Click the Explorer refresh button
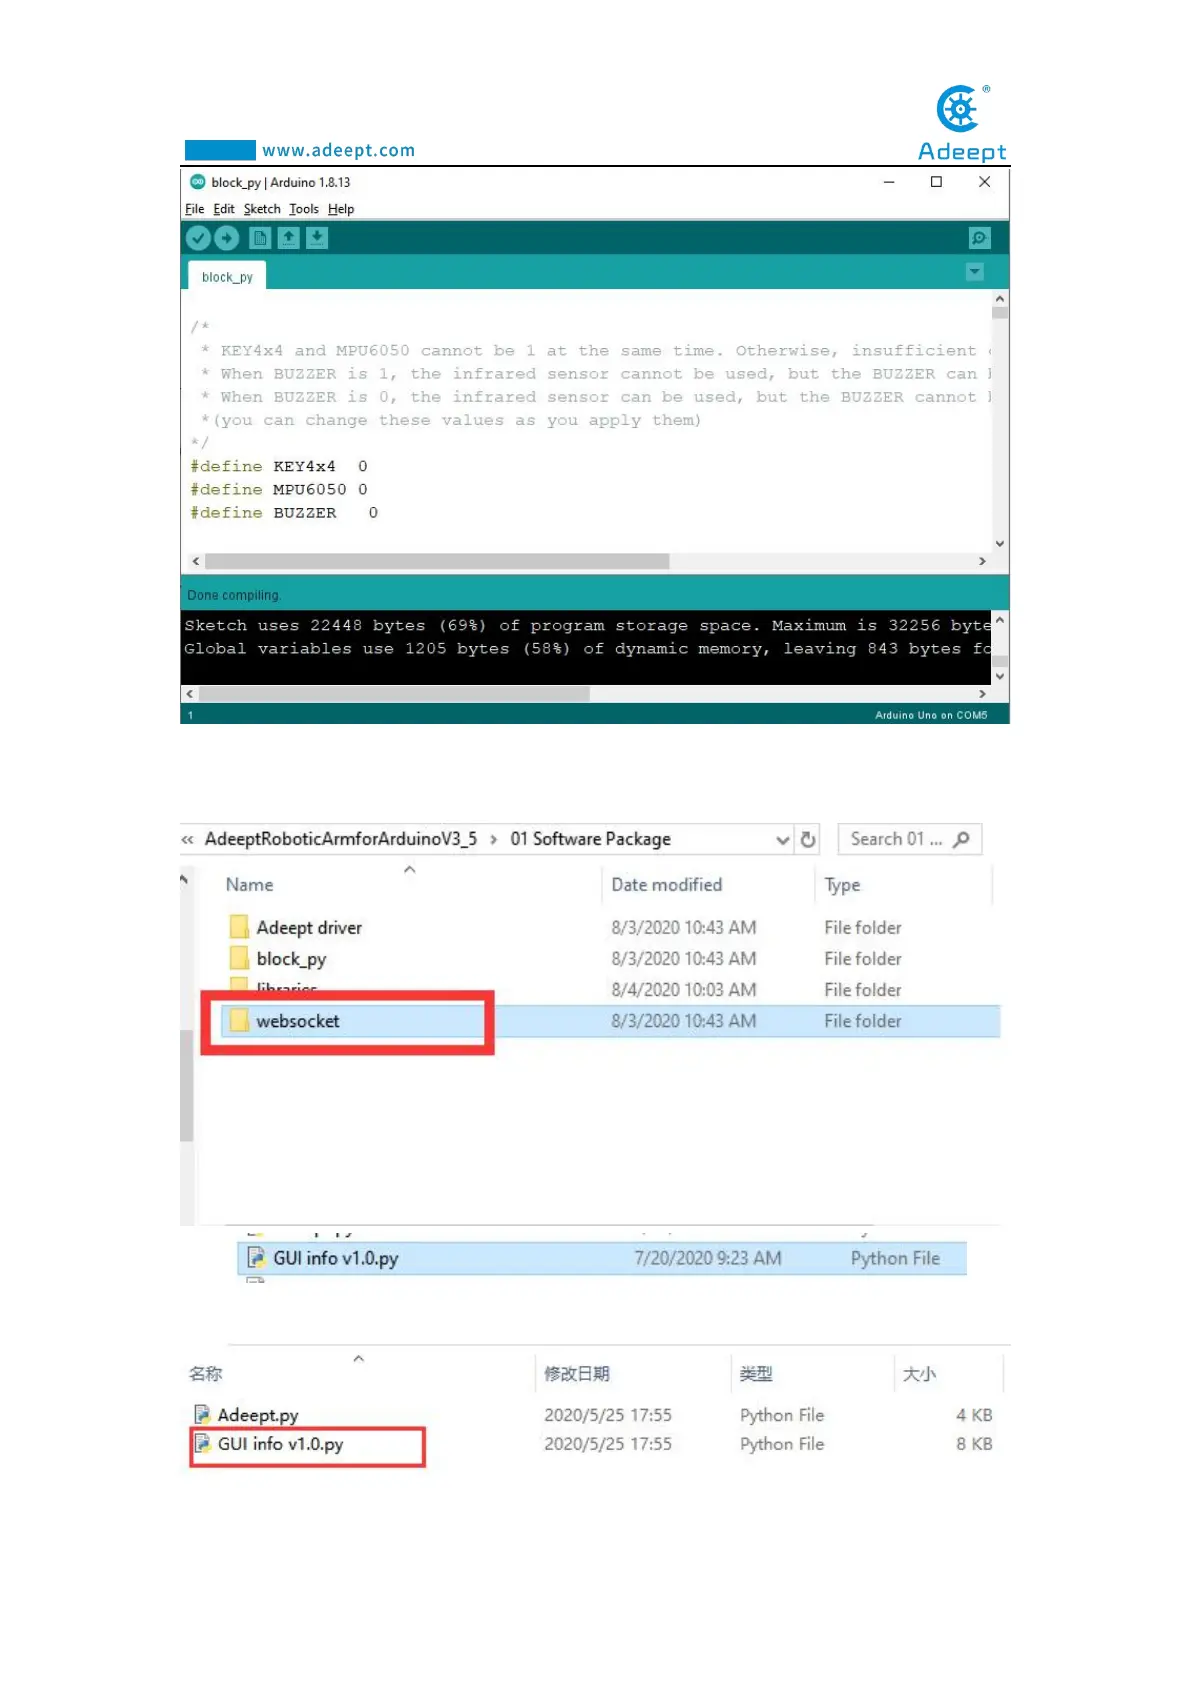The height and width of the screenshot is (1684, 1191). coord(808,840)
